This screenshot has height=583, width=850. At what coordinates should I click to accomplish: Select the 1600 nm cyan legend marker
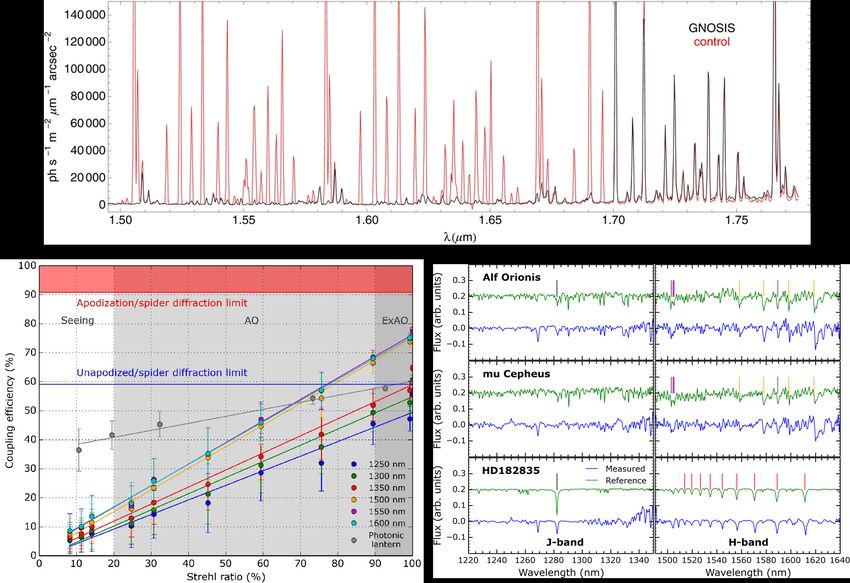pyautogui.click(x=354, y=523)
